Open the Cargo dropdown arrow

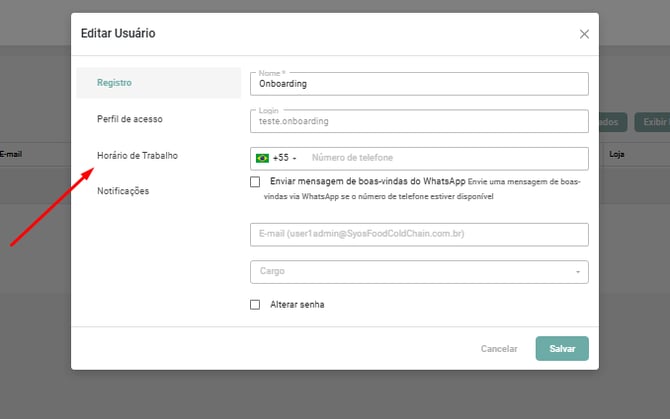577,272
